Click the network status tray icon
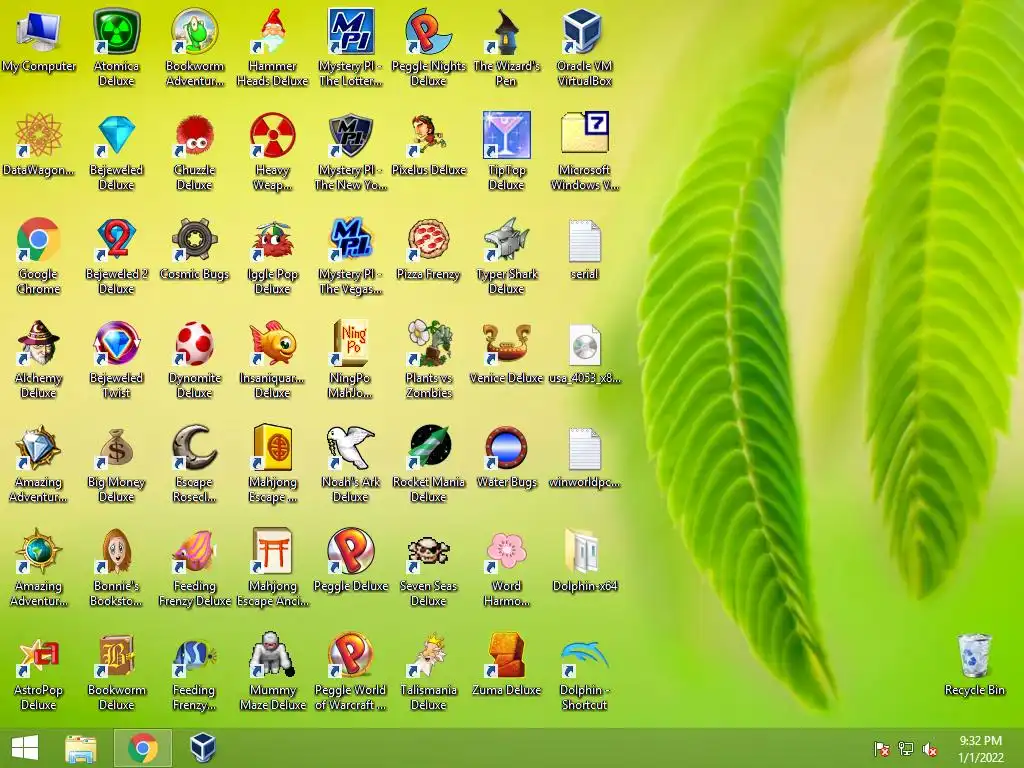The image size is (1024, 768). tap(906, 749)
